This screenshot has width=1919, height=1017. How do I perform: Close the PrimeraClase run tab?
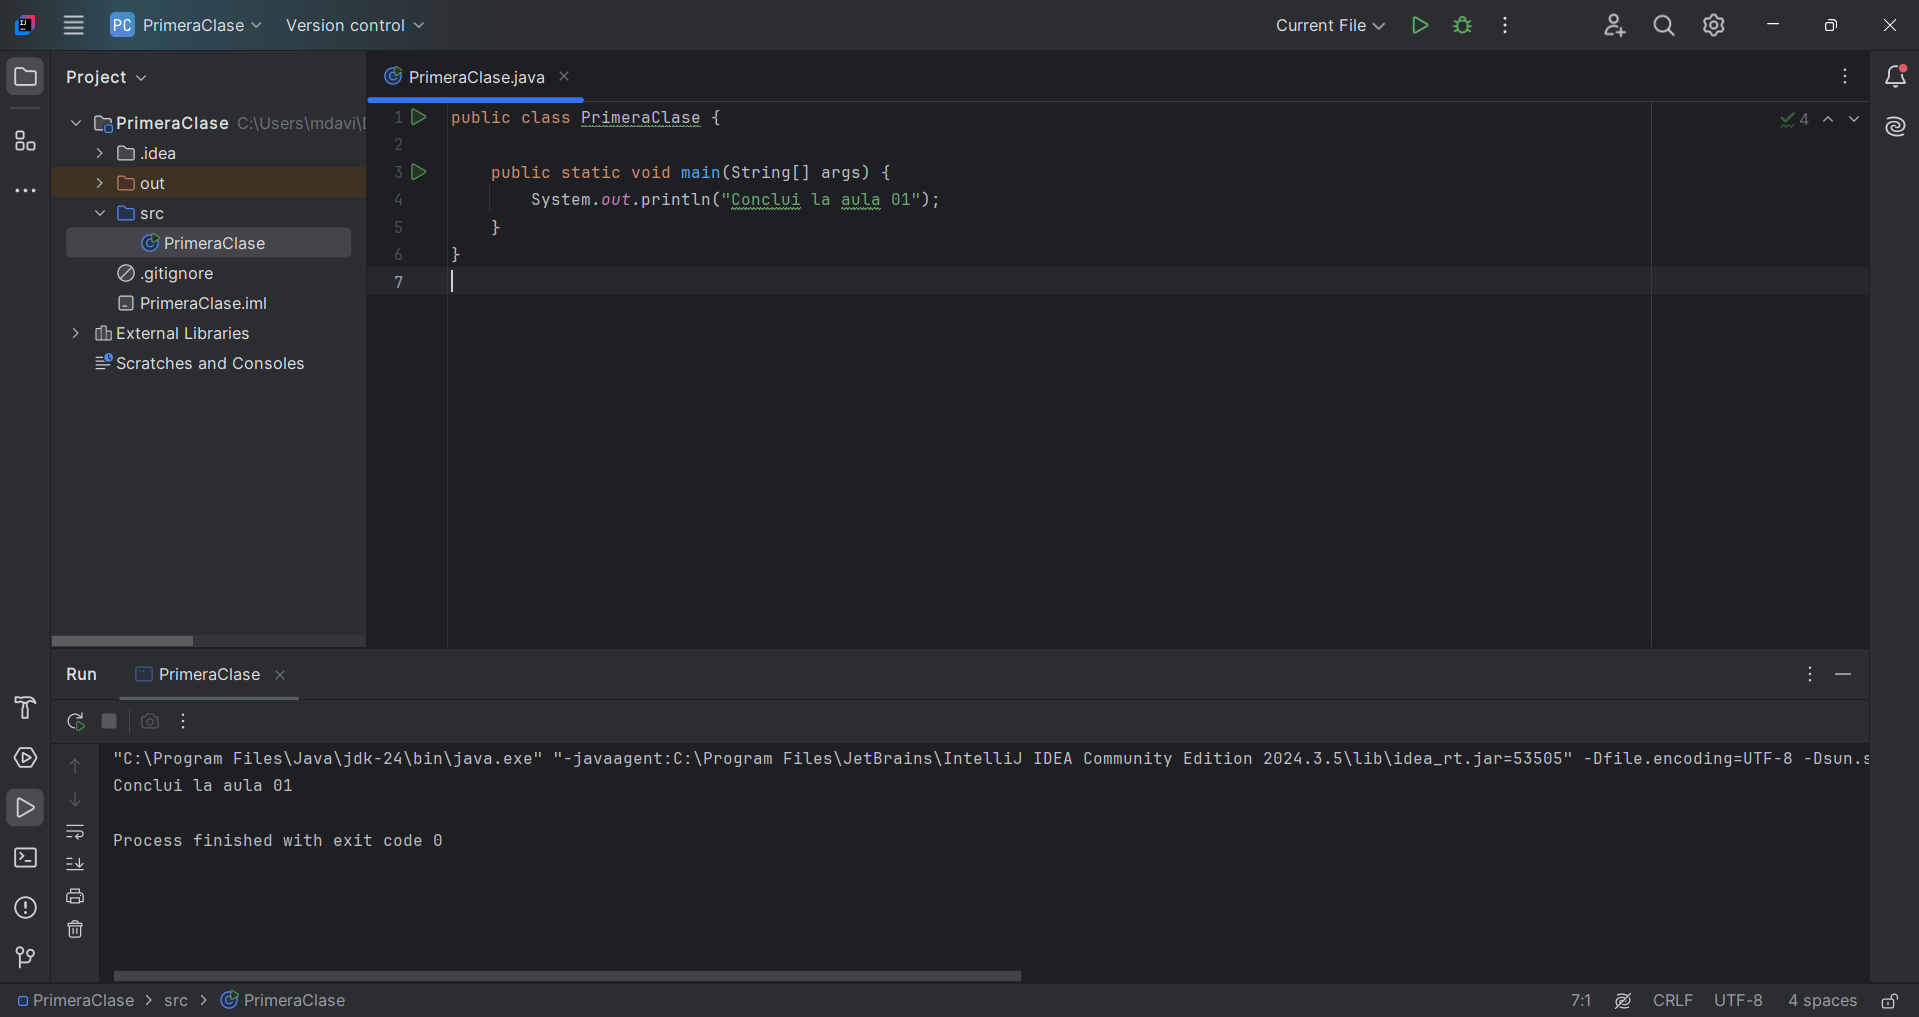[280, 675]
